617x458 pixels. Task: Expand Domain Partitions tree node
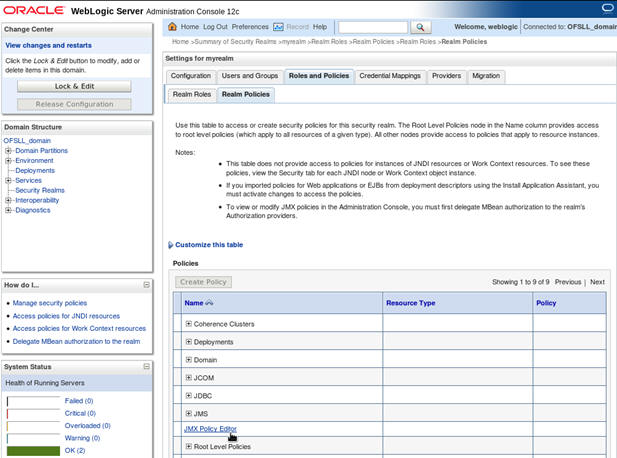click(8, 151)
